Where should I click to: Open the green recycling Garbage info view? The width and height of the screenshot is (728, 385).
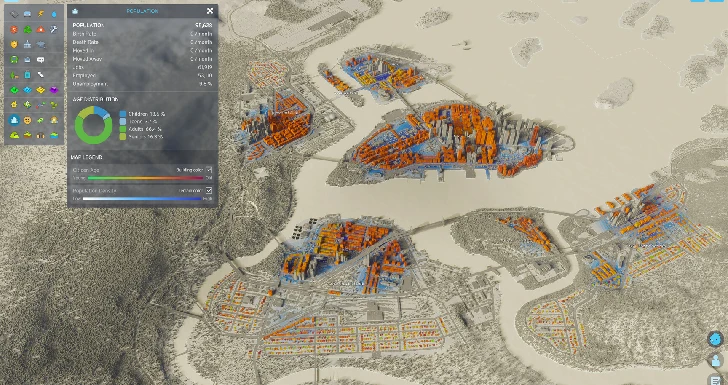(27, 29)
